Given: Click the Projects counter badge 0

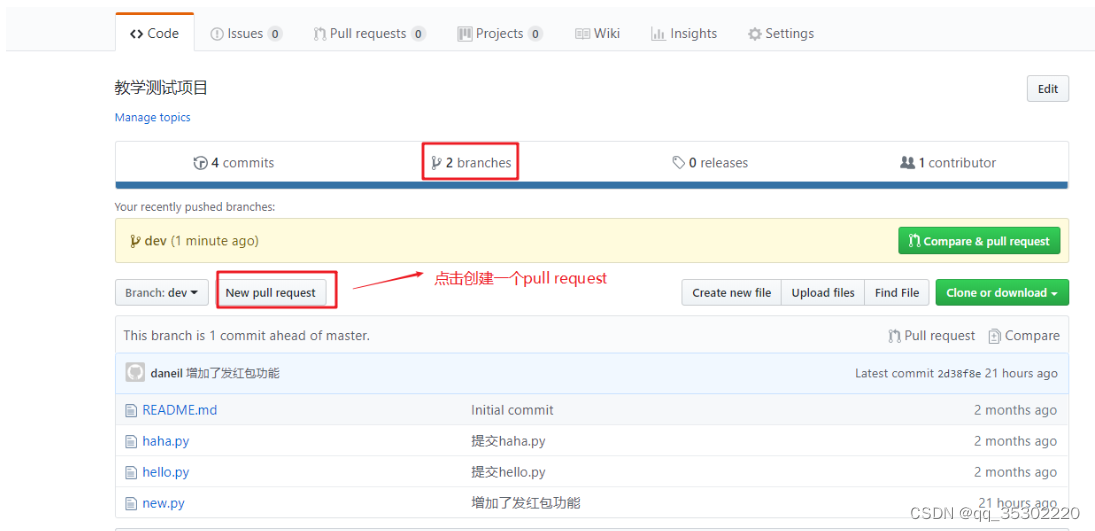Looking at the screenshot, I should (x=535, y=34).
